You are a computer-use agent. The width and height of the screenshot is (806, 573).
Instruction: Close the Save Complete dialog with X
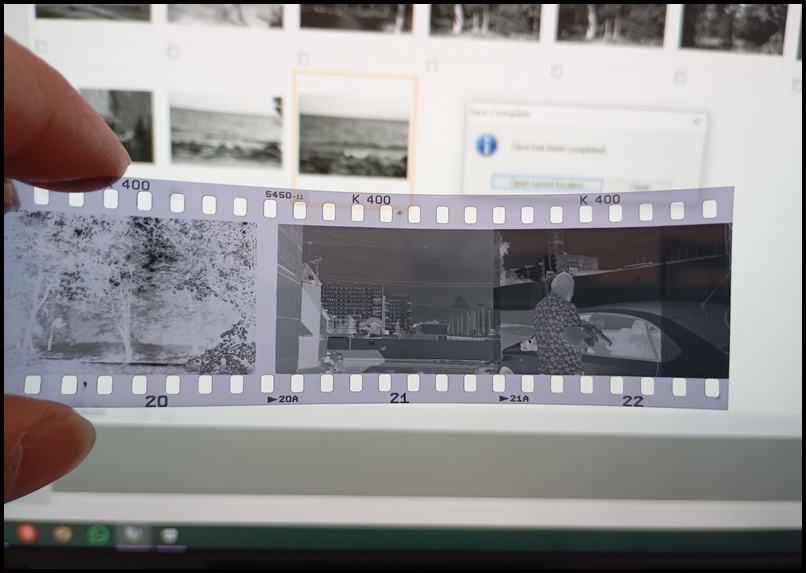(x=697, y=120)
